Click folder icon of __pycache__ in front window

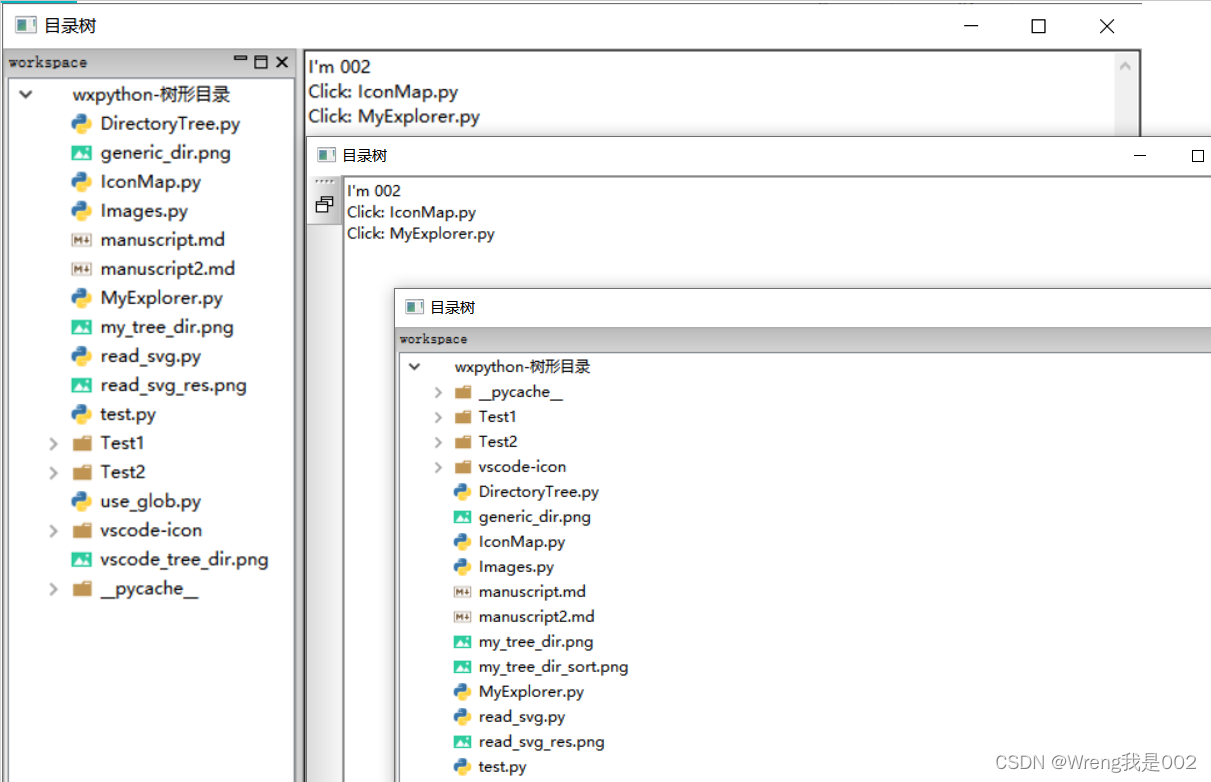point(462,392)
